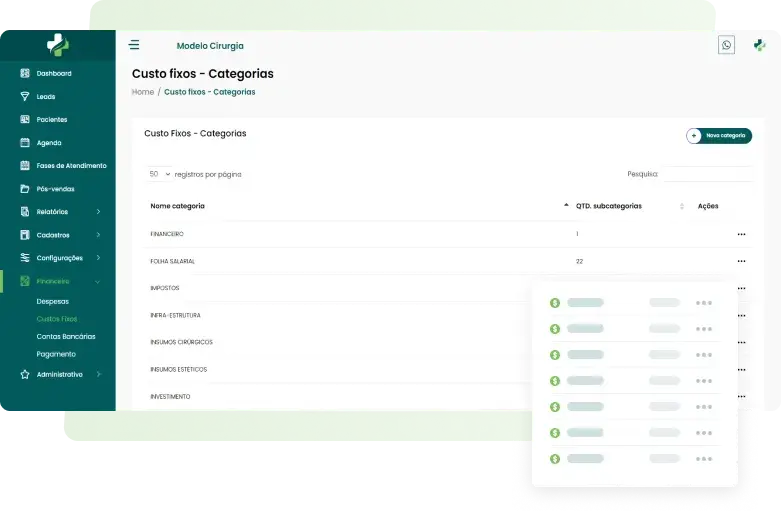
Task: Expand the Cadastros submenu
Action: click(98, 235)
